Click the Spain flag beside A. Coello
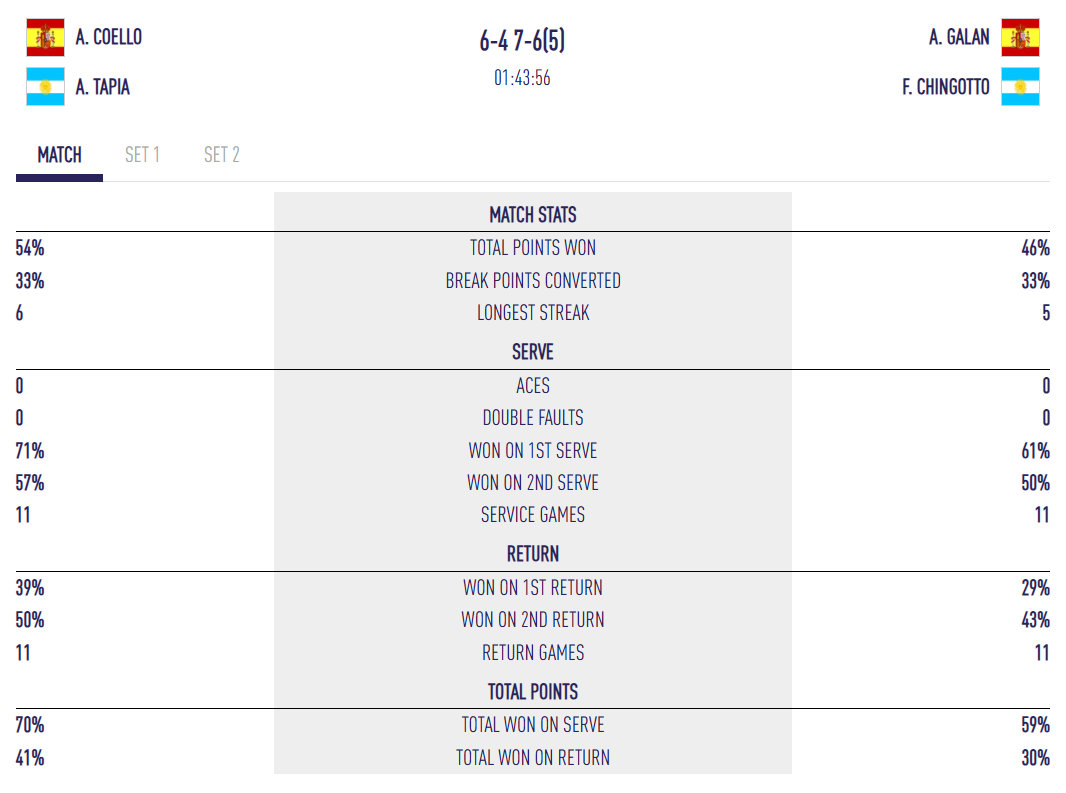The image size is (1066, 793). tap(45, 37)
